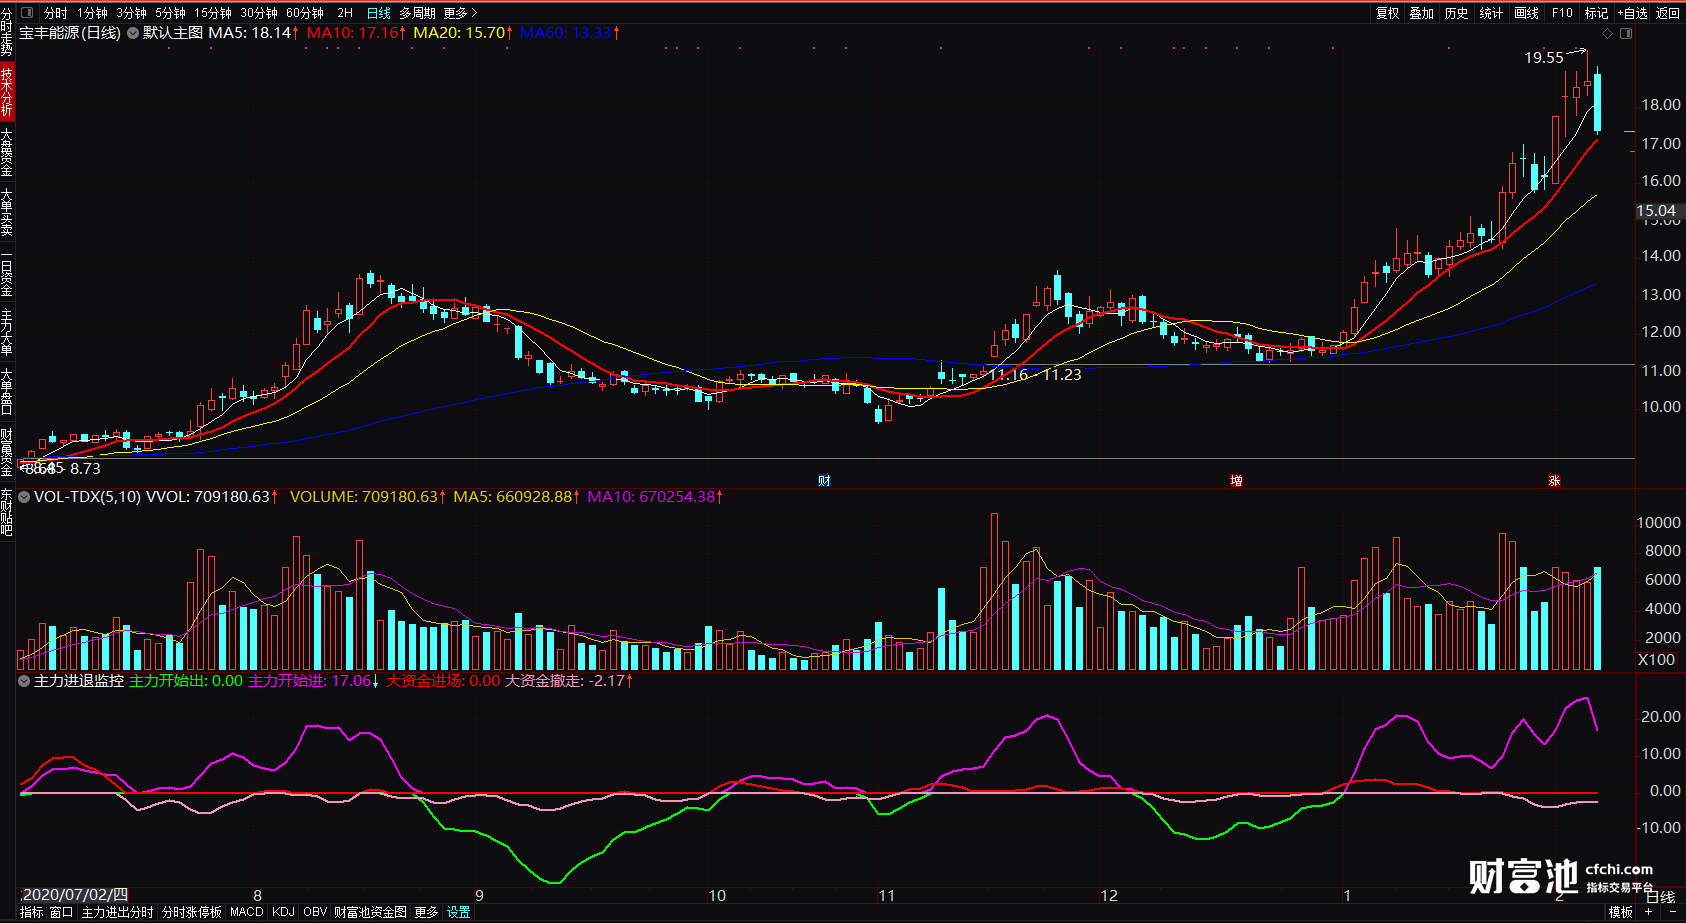
Task: Select the 15分钟 period
Action: 213,13
